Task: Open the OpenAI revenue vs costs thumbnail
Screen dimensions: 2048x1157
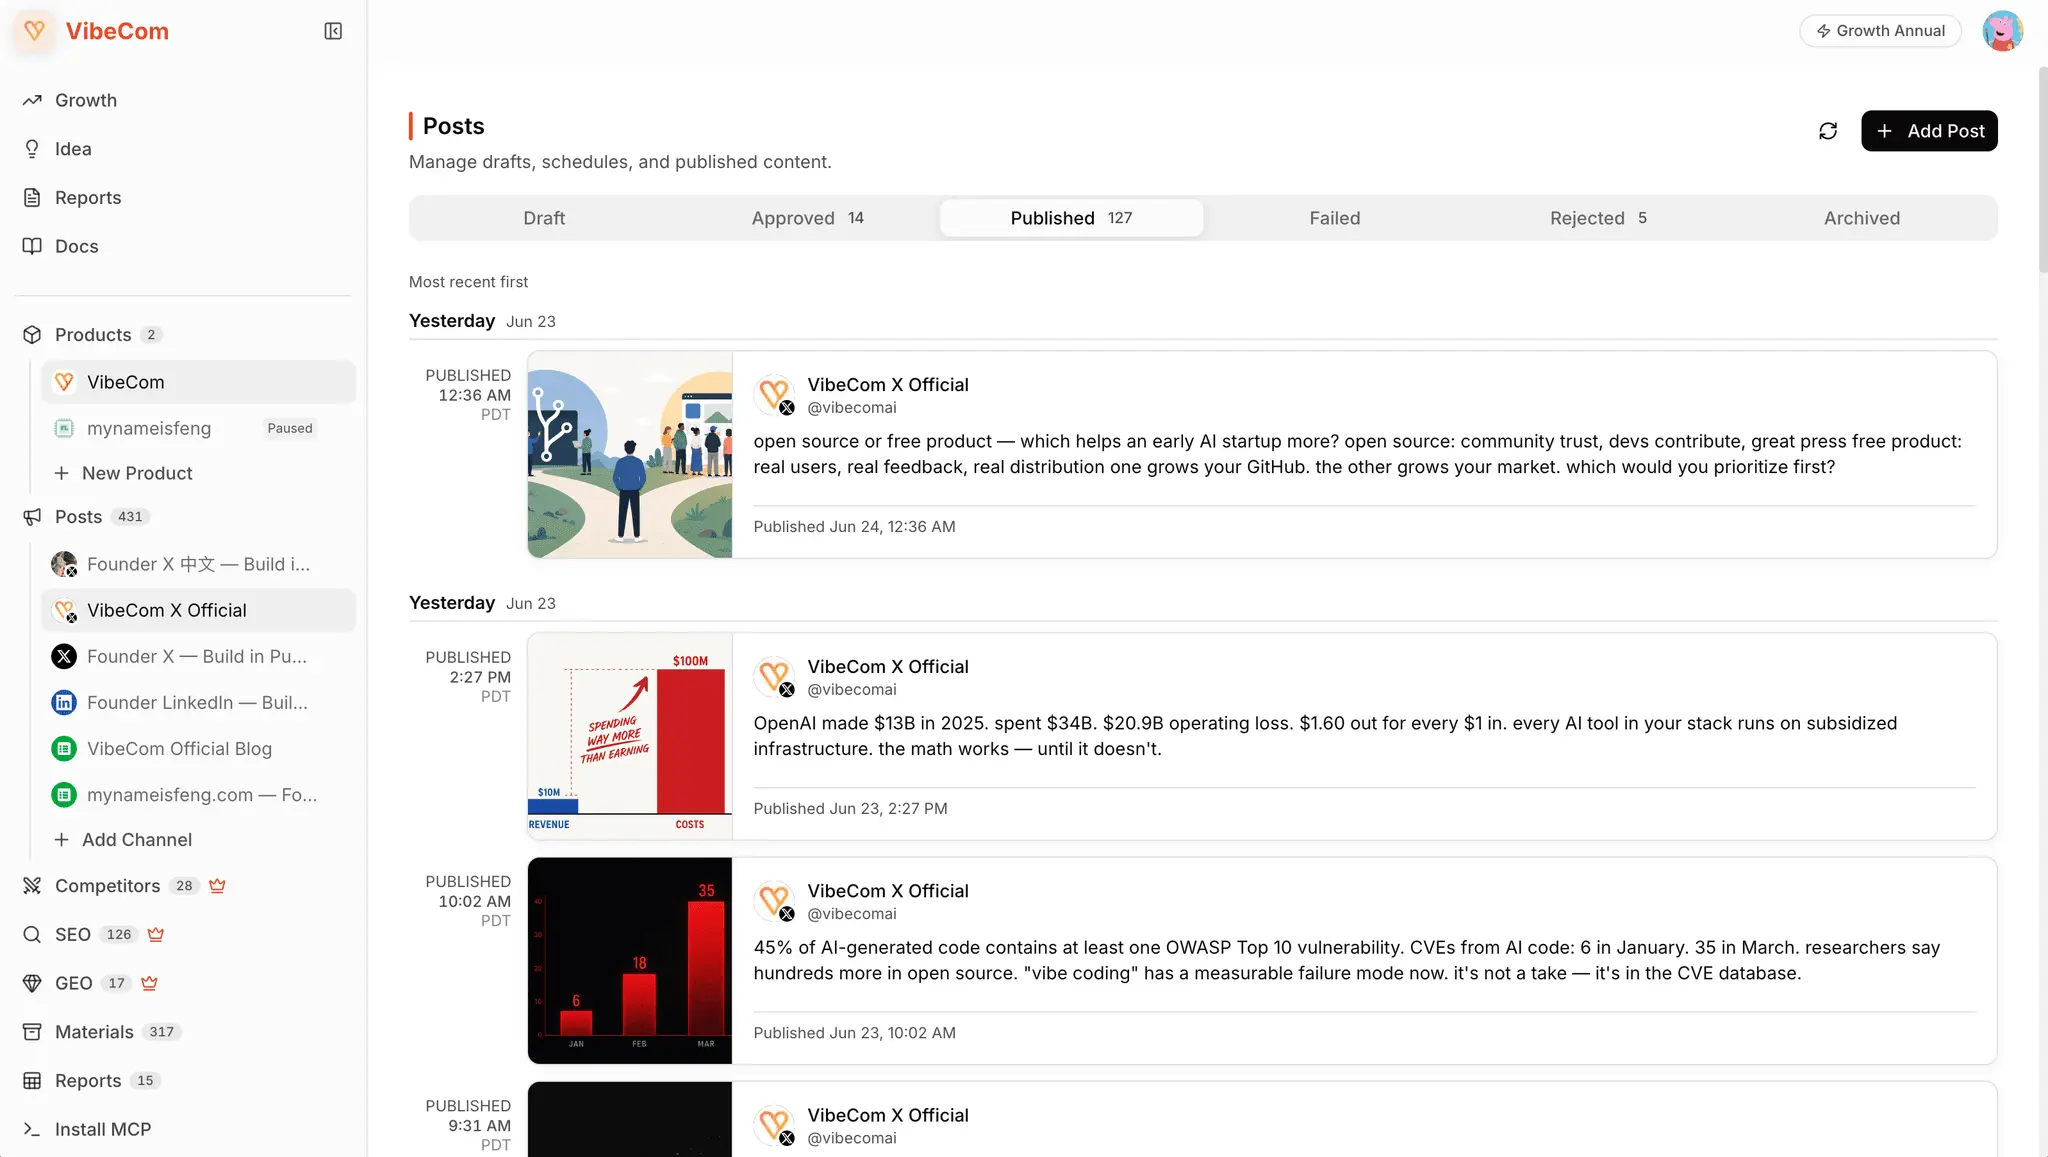Action: (630, 736)
